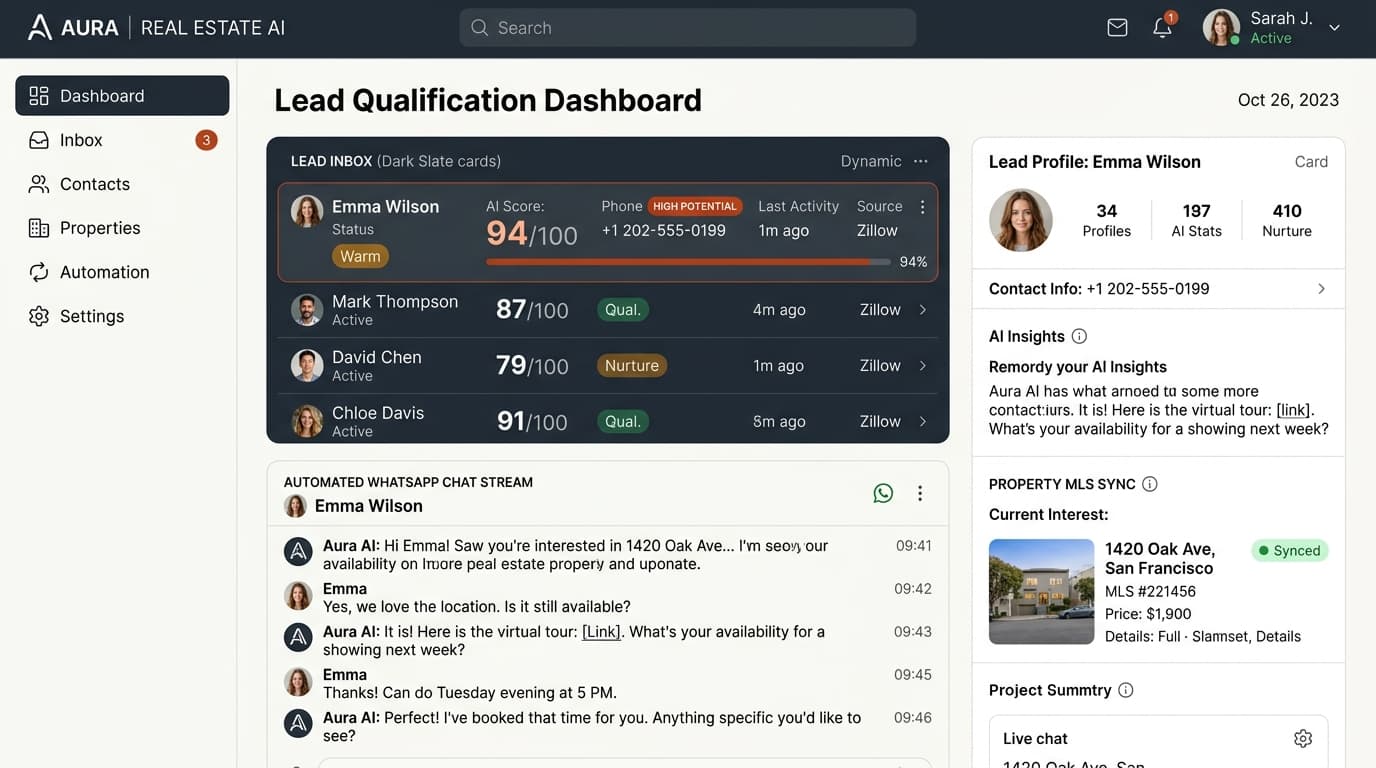Open the mail envelope icon in header
This screenshot has height=768, width=1376.
point(1117,28)
